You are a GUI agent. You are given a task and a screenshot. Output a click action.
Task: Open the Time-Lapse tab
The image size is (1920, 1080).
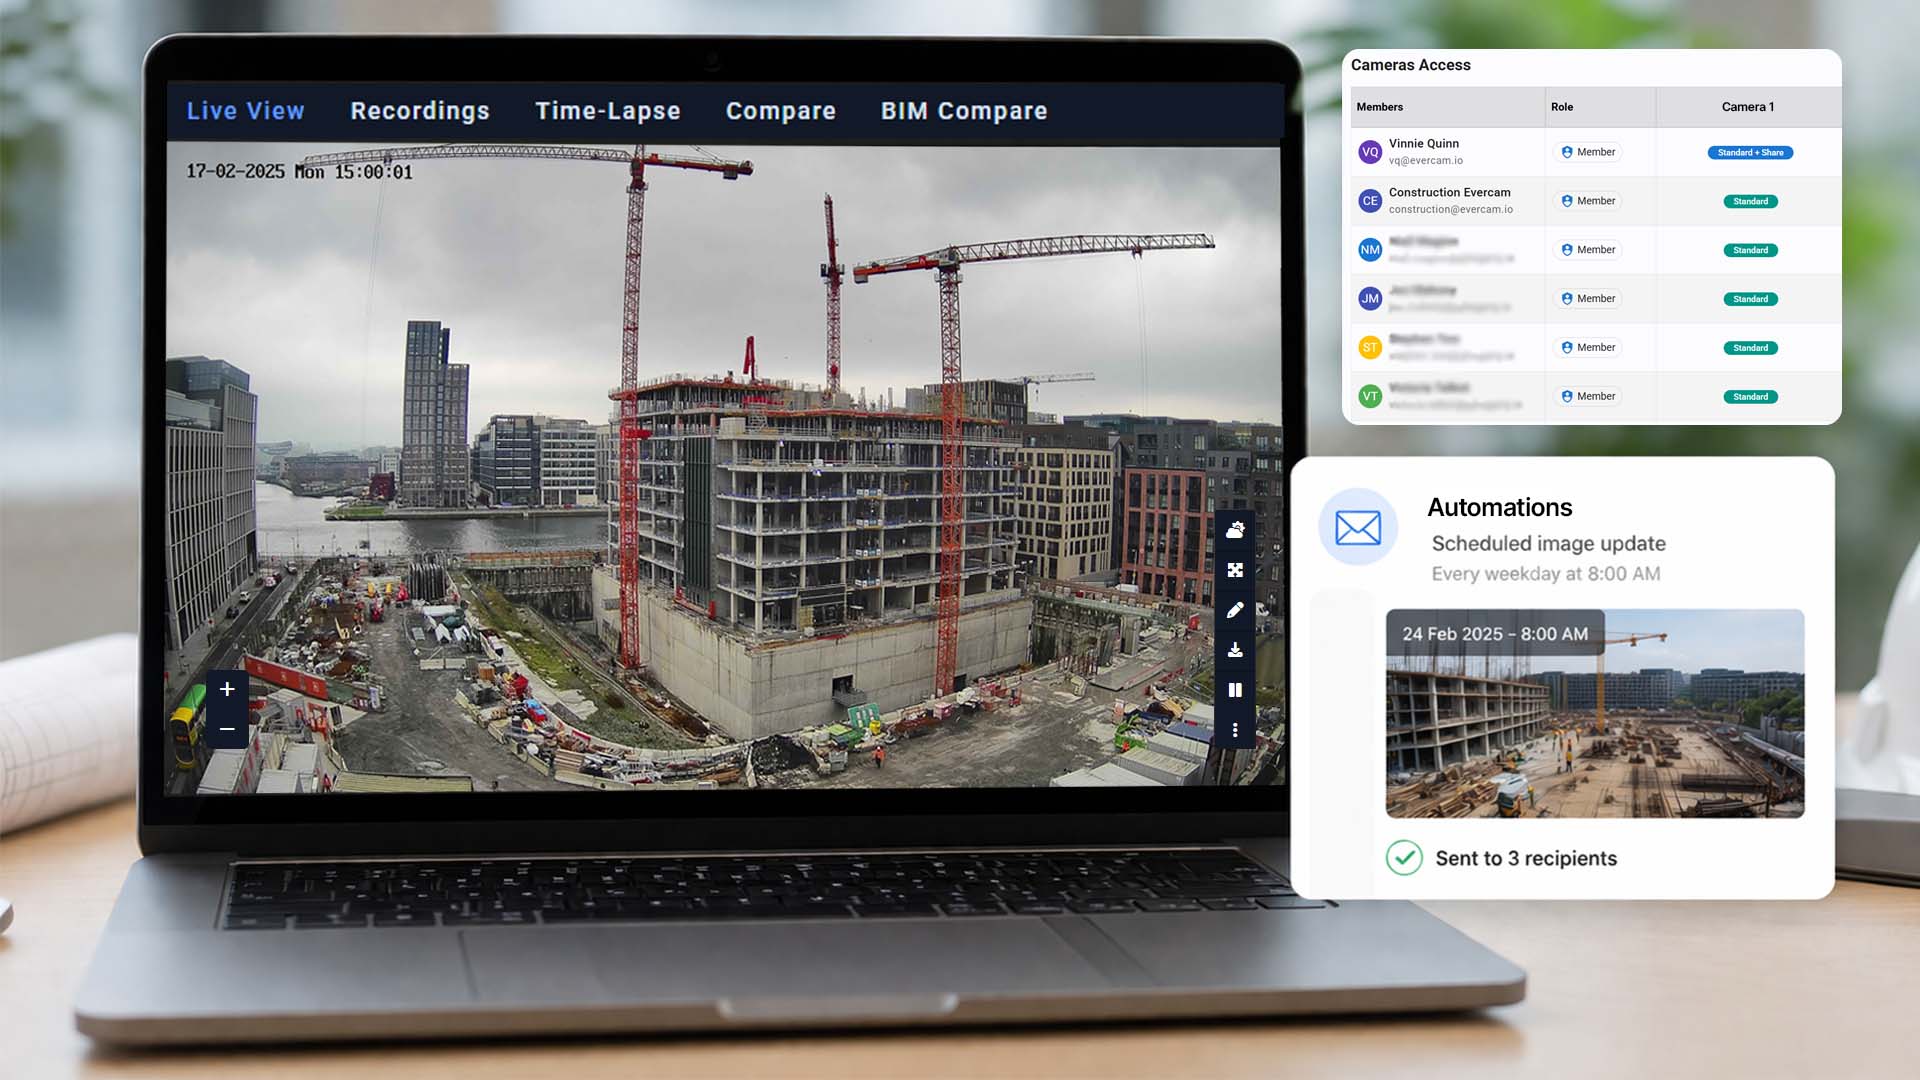(607, 111)
